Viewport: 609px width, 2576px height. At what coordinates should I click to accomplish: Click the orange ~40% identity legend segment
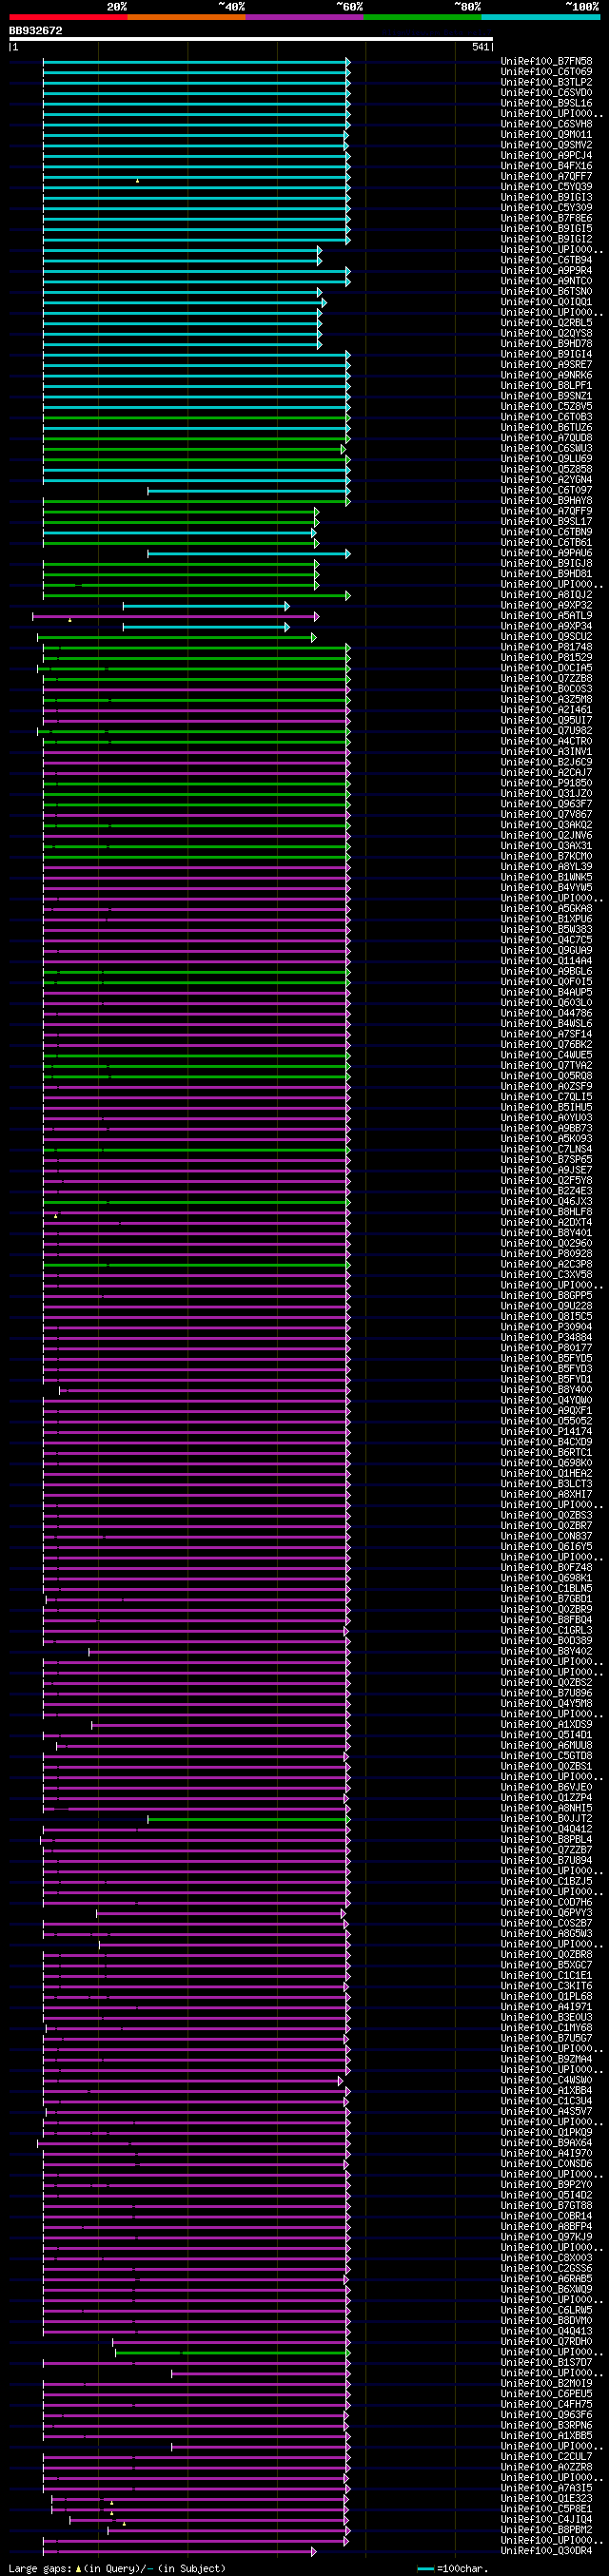[x=186, y=17]
